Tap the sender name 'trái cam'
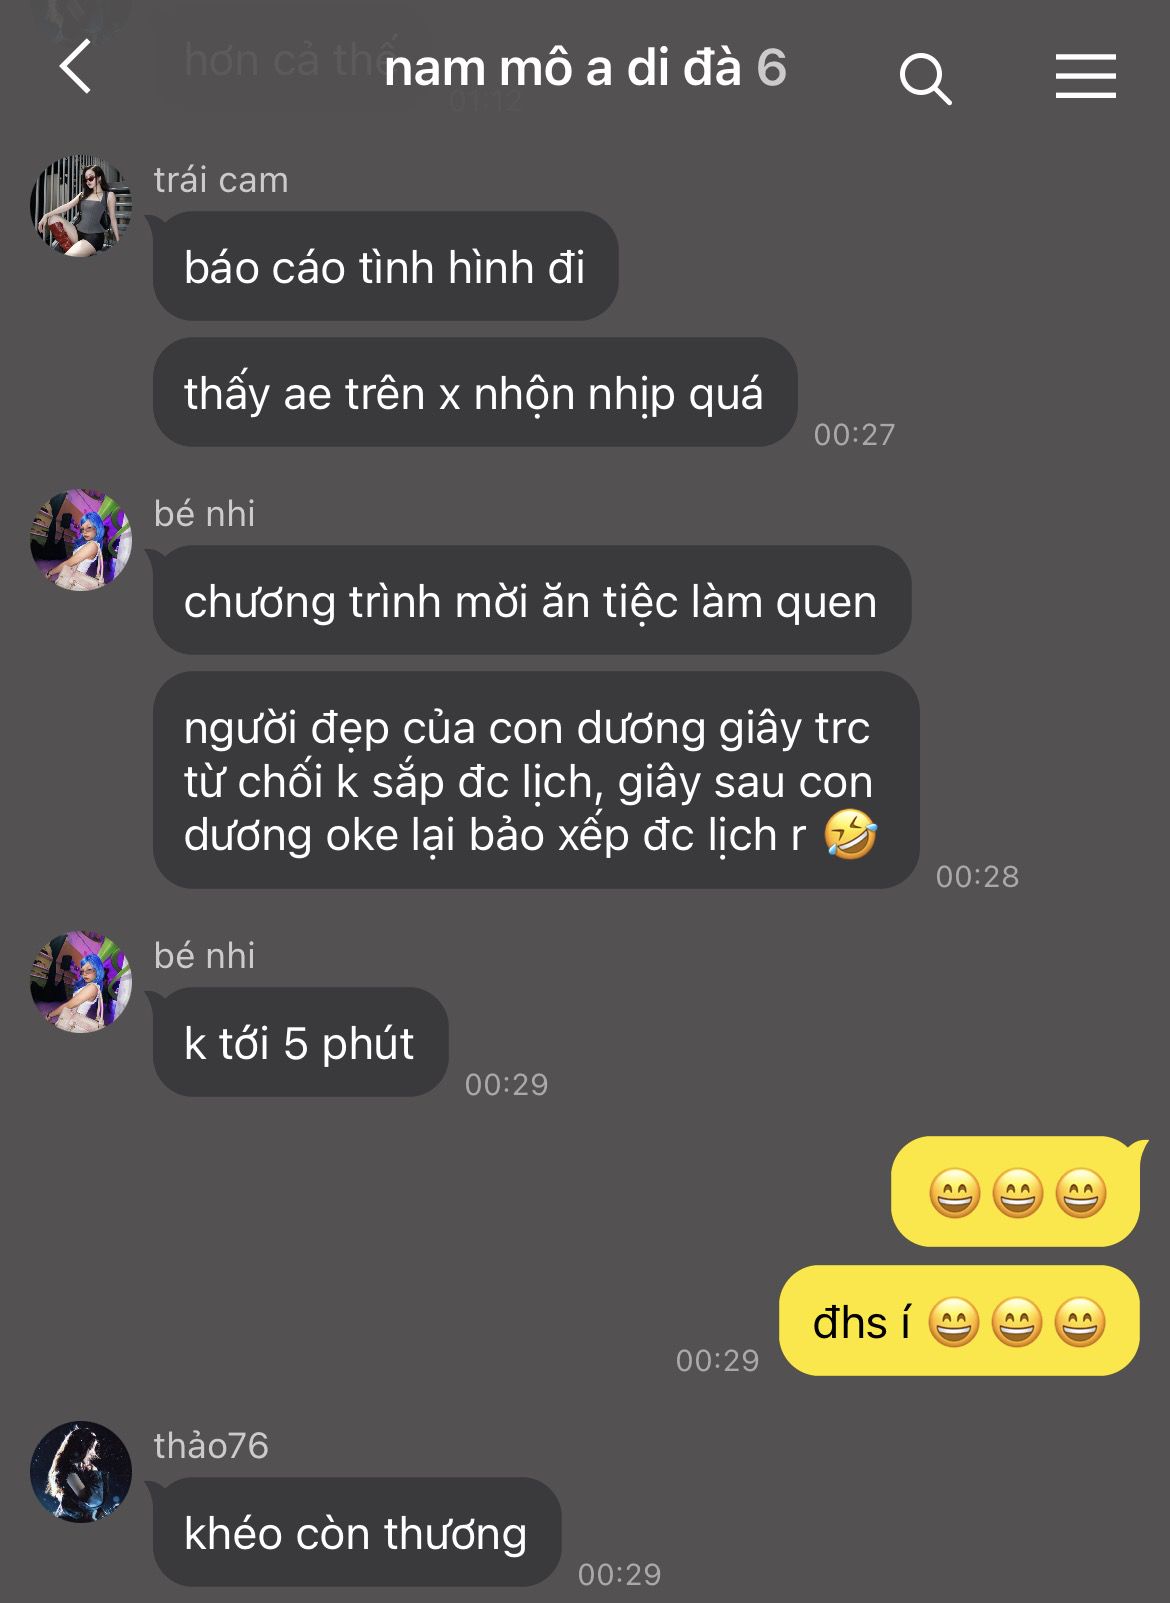The width and height of the screenshot is (1170, 1603). pos(221,180)
